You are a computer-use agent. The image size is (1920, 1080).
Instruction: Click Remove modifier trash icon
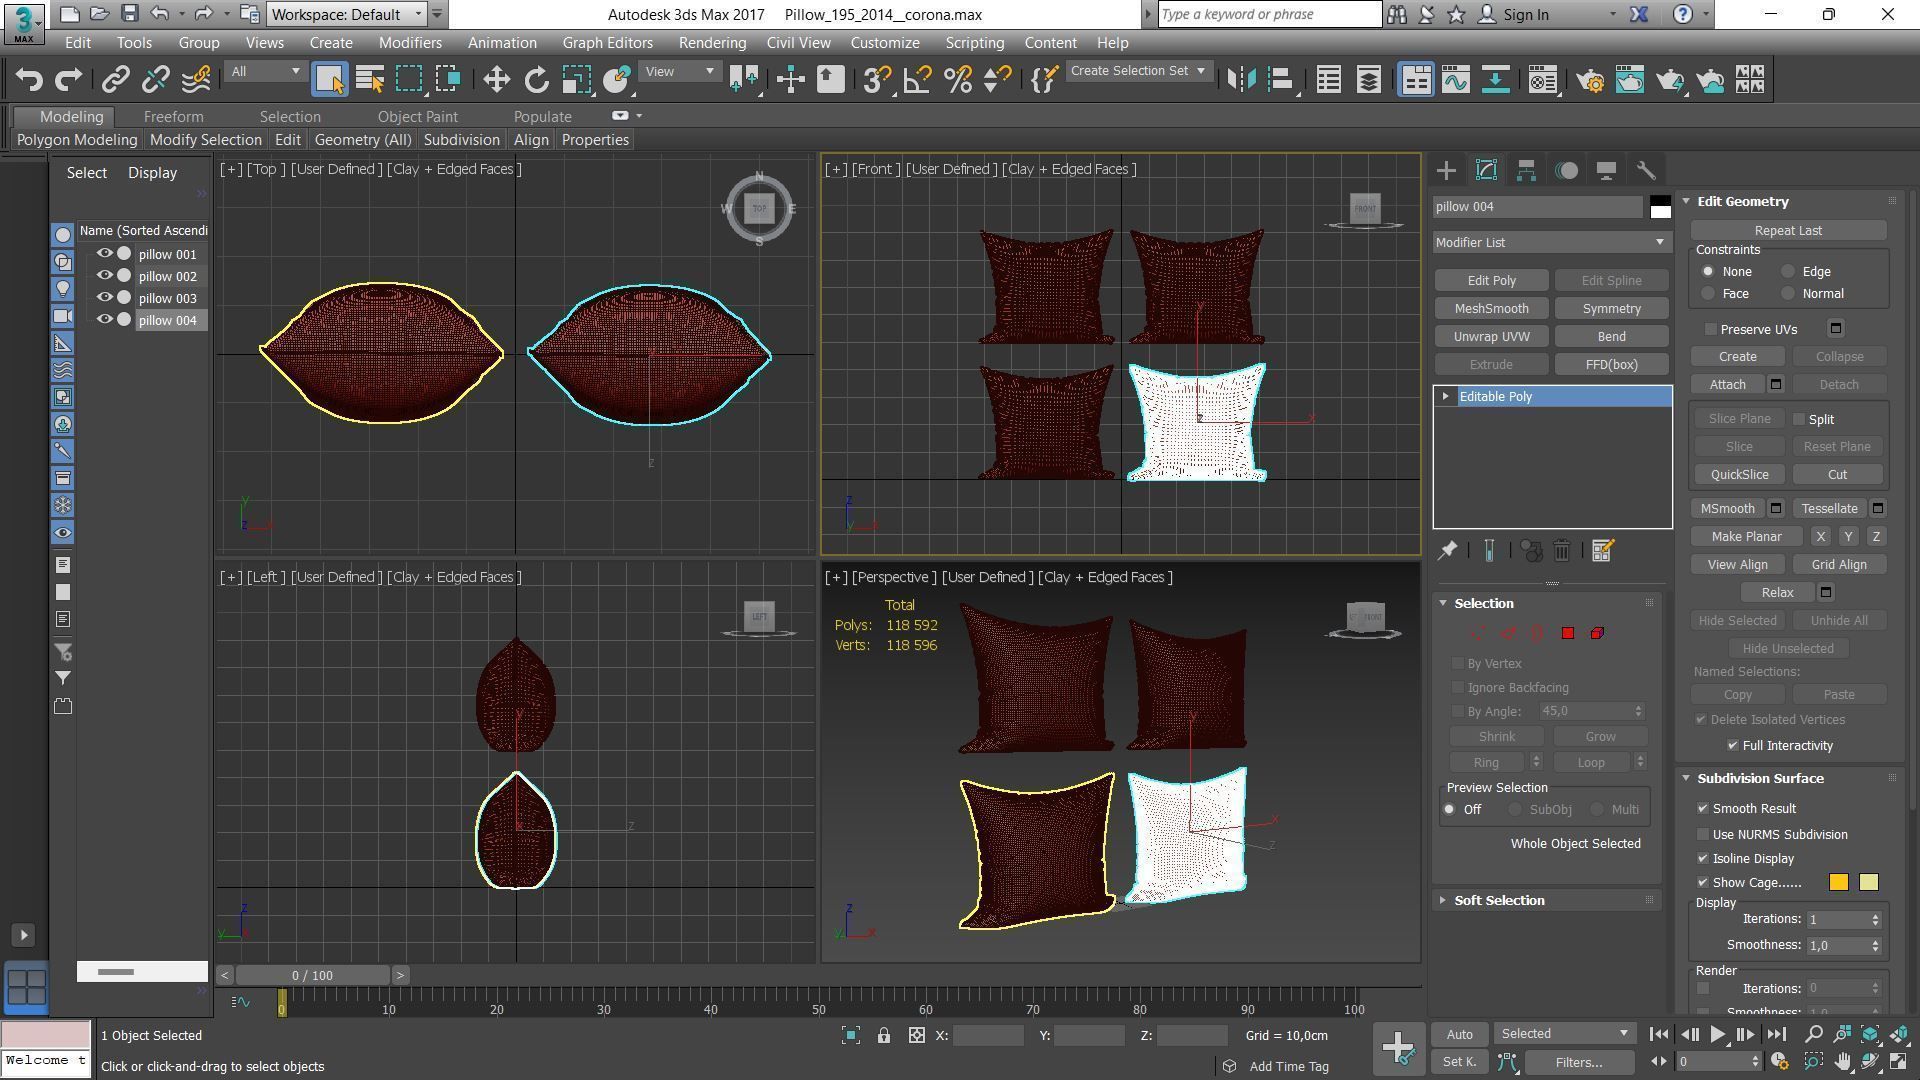tap(1562, 551)
